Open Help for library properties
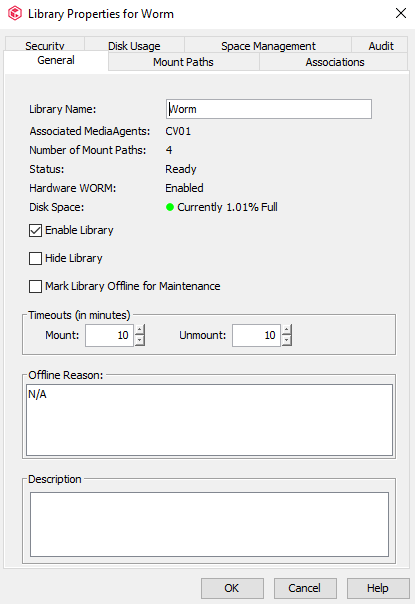 pos(378,588)
